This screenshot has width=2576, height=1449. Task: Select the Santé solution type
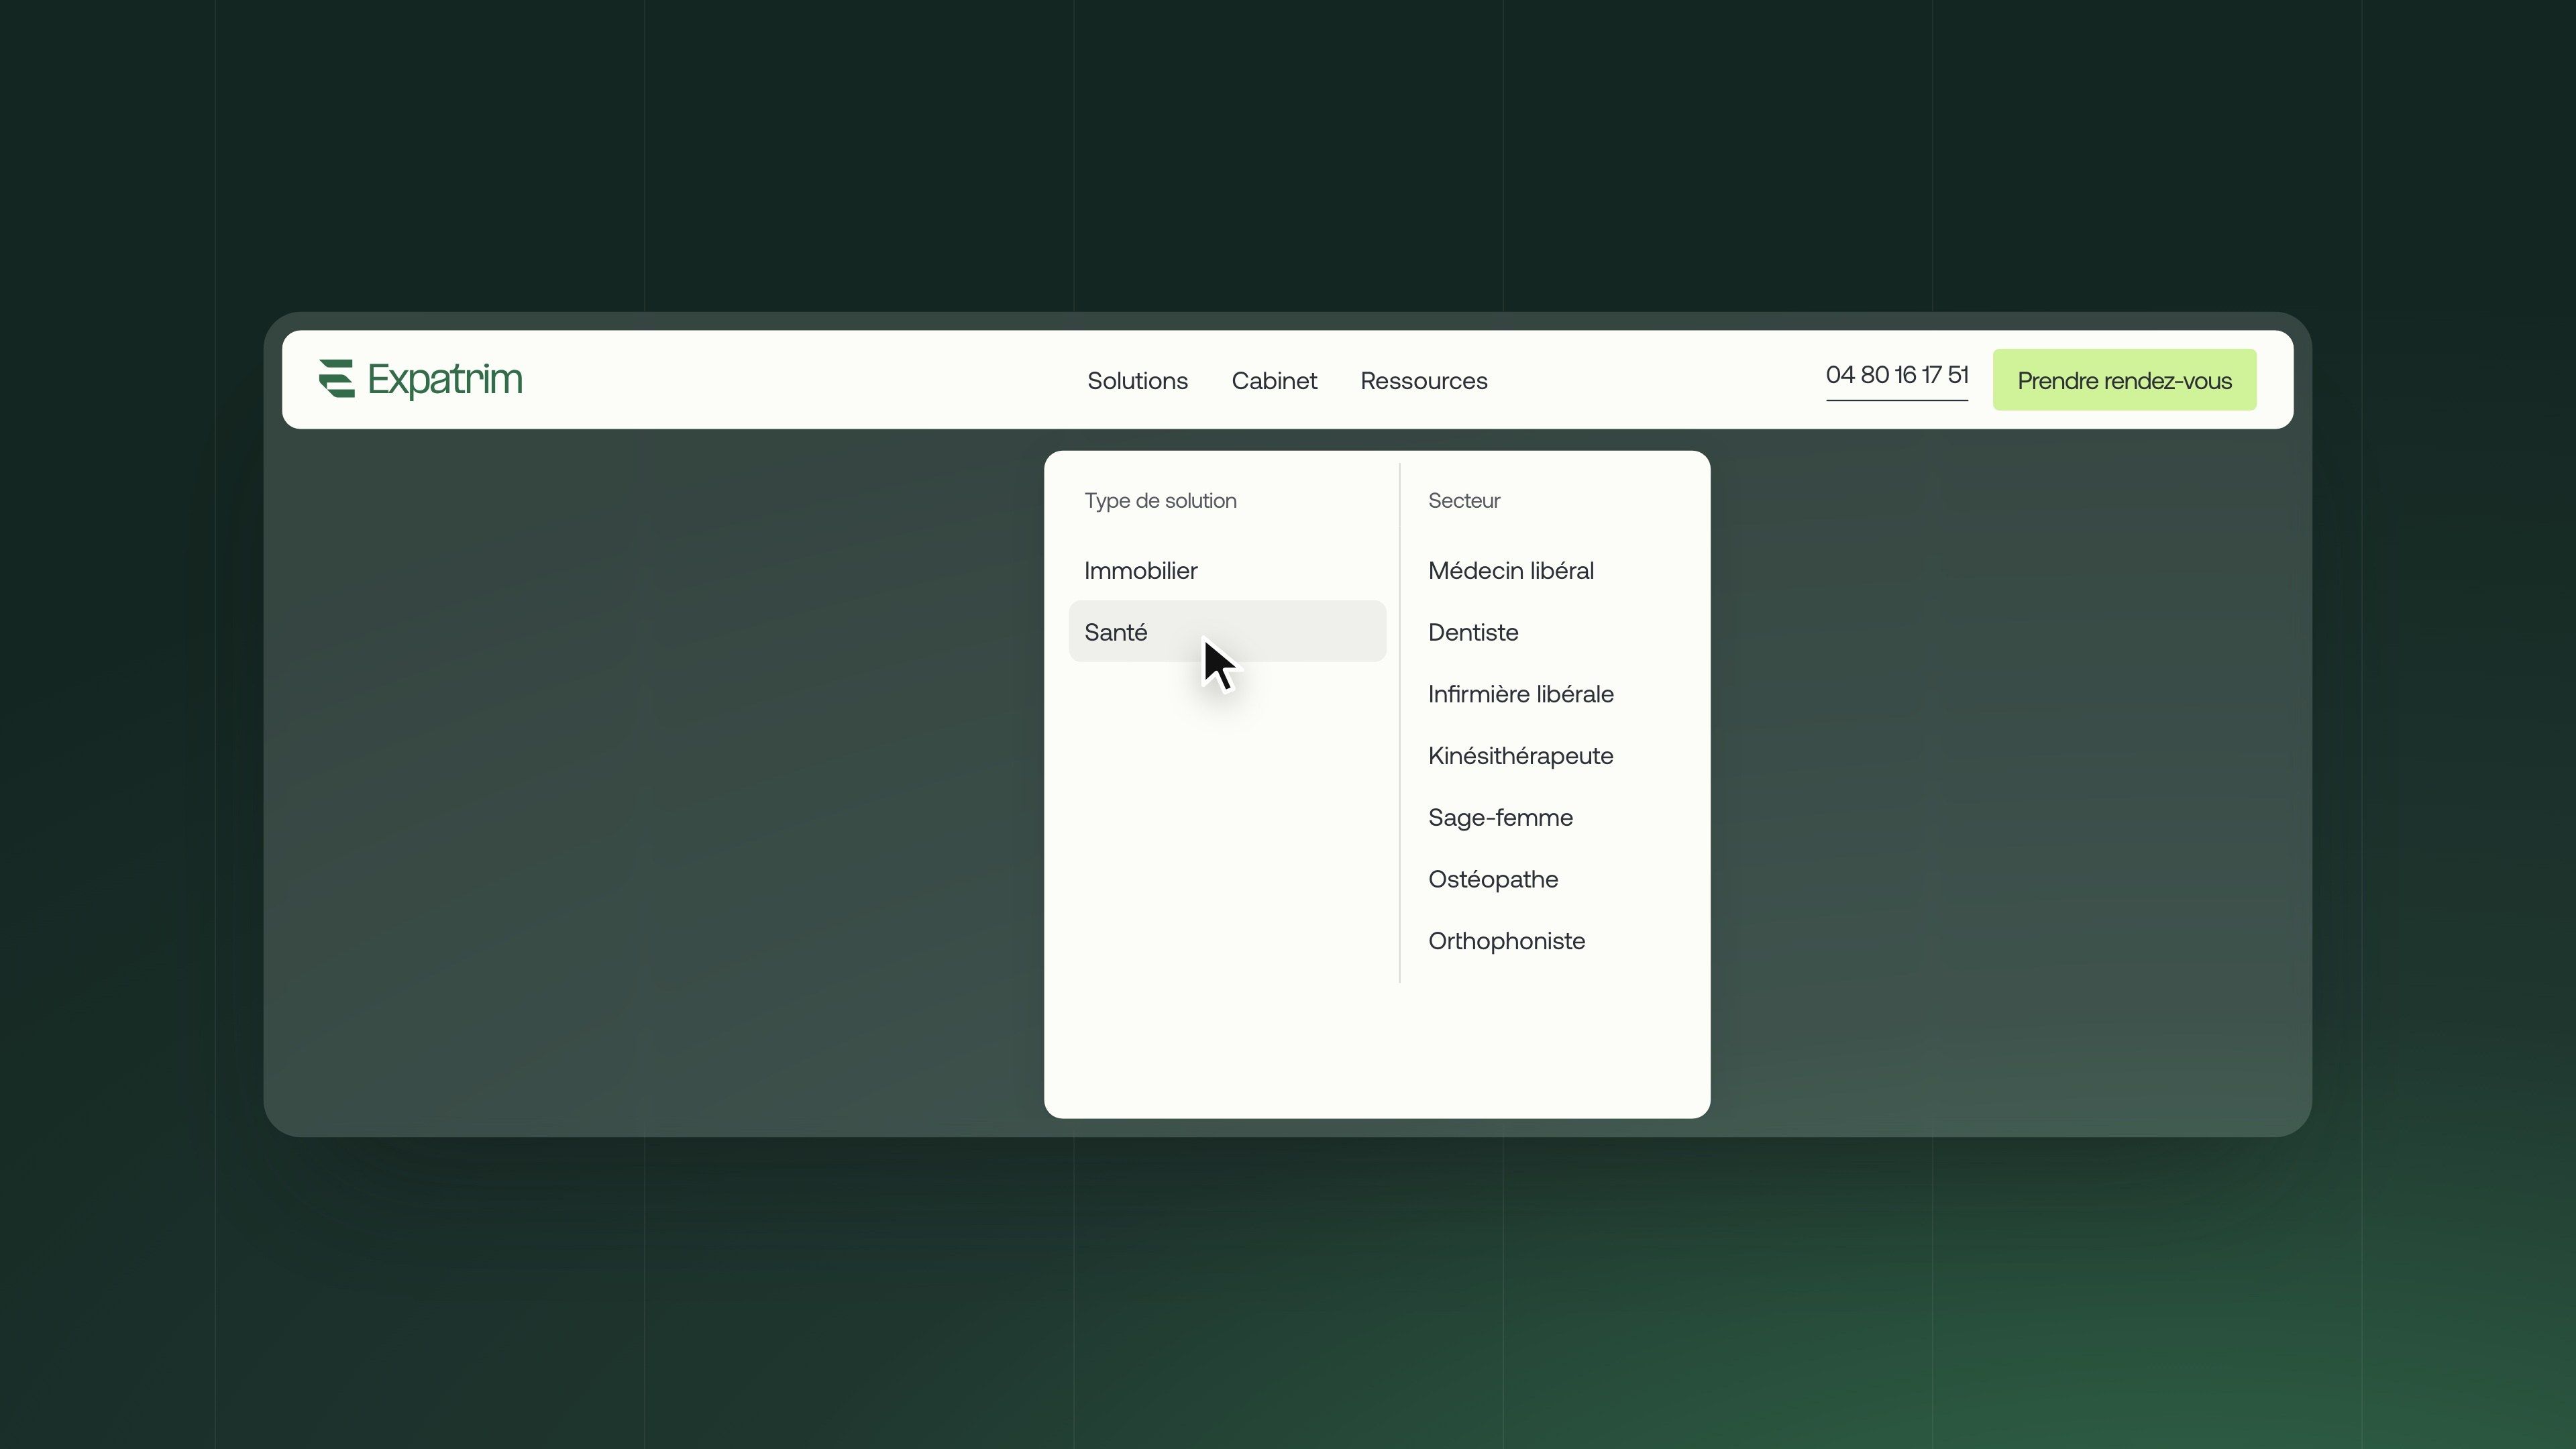pos(1227,631)
